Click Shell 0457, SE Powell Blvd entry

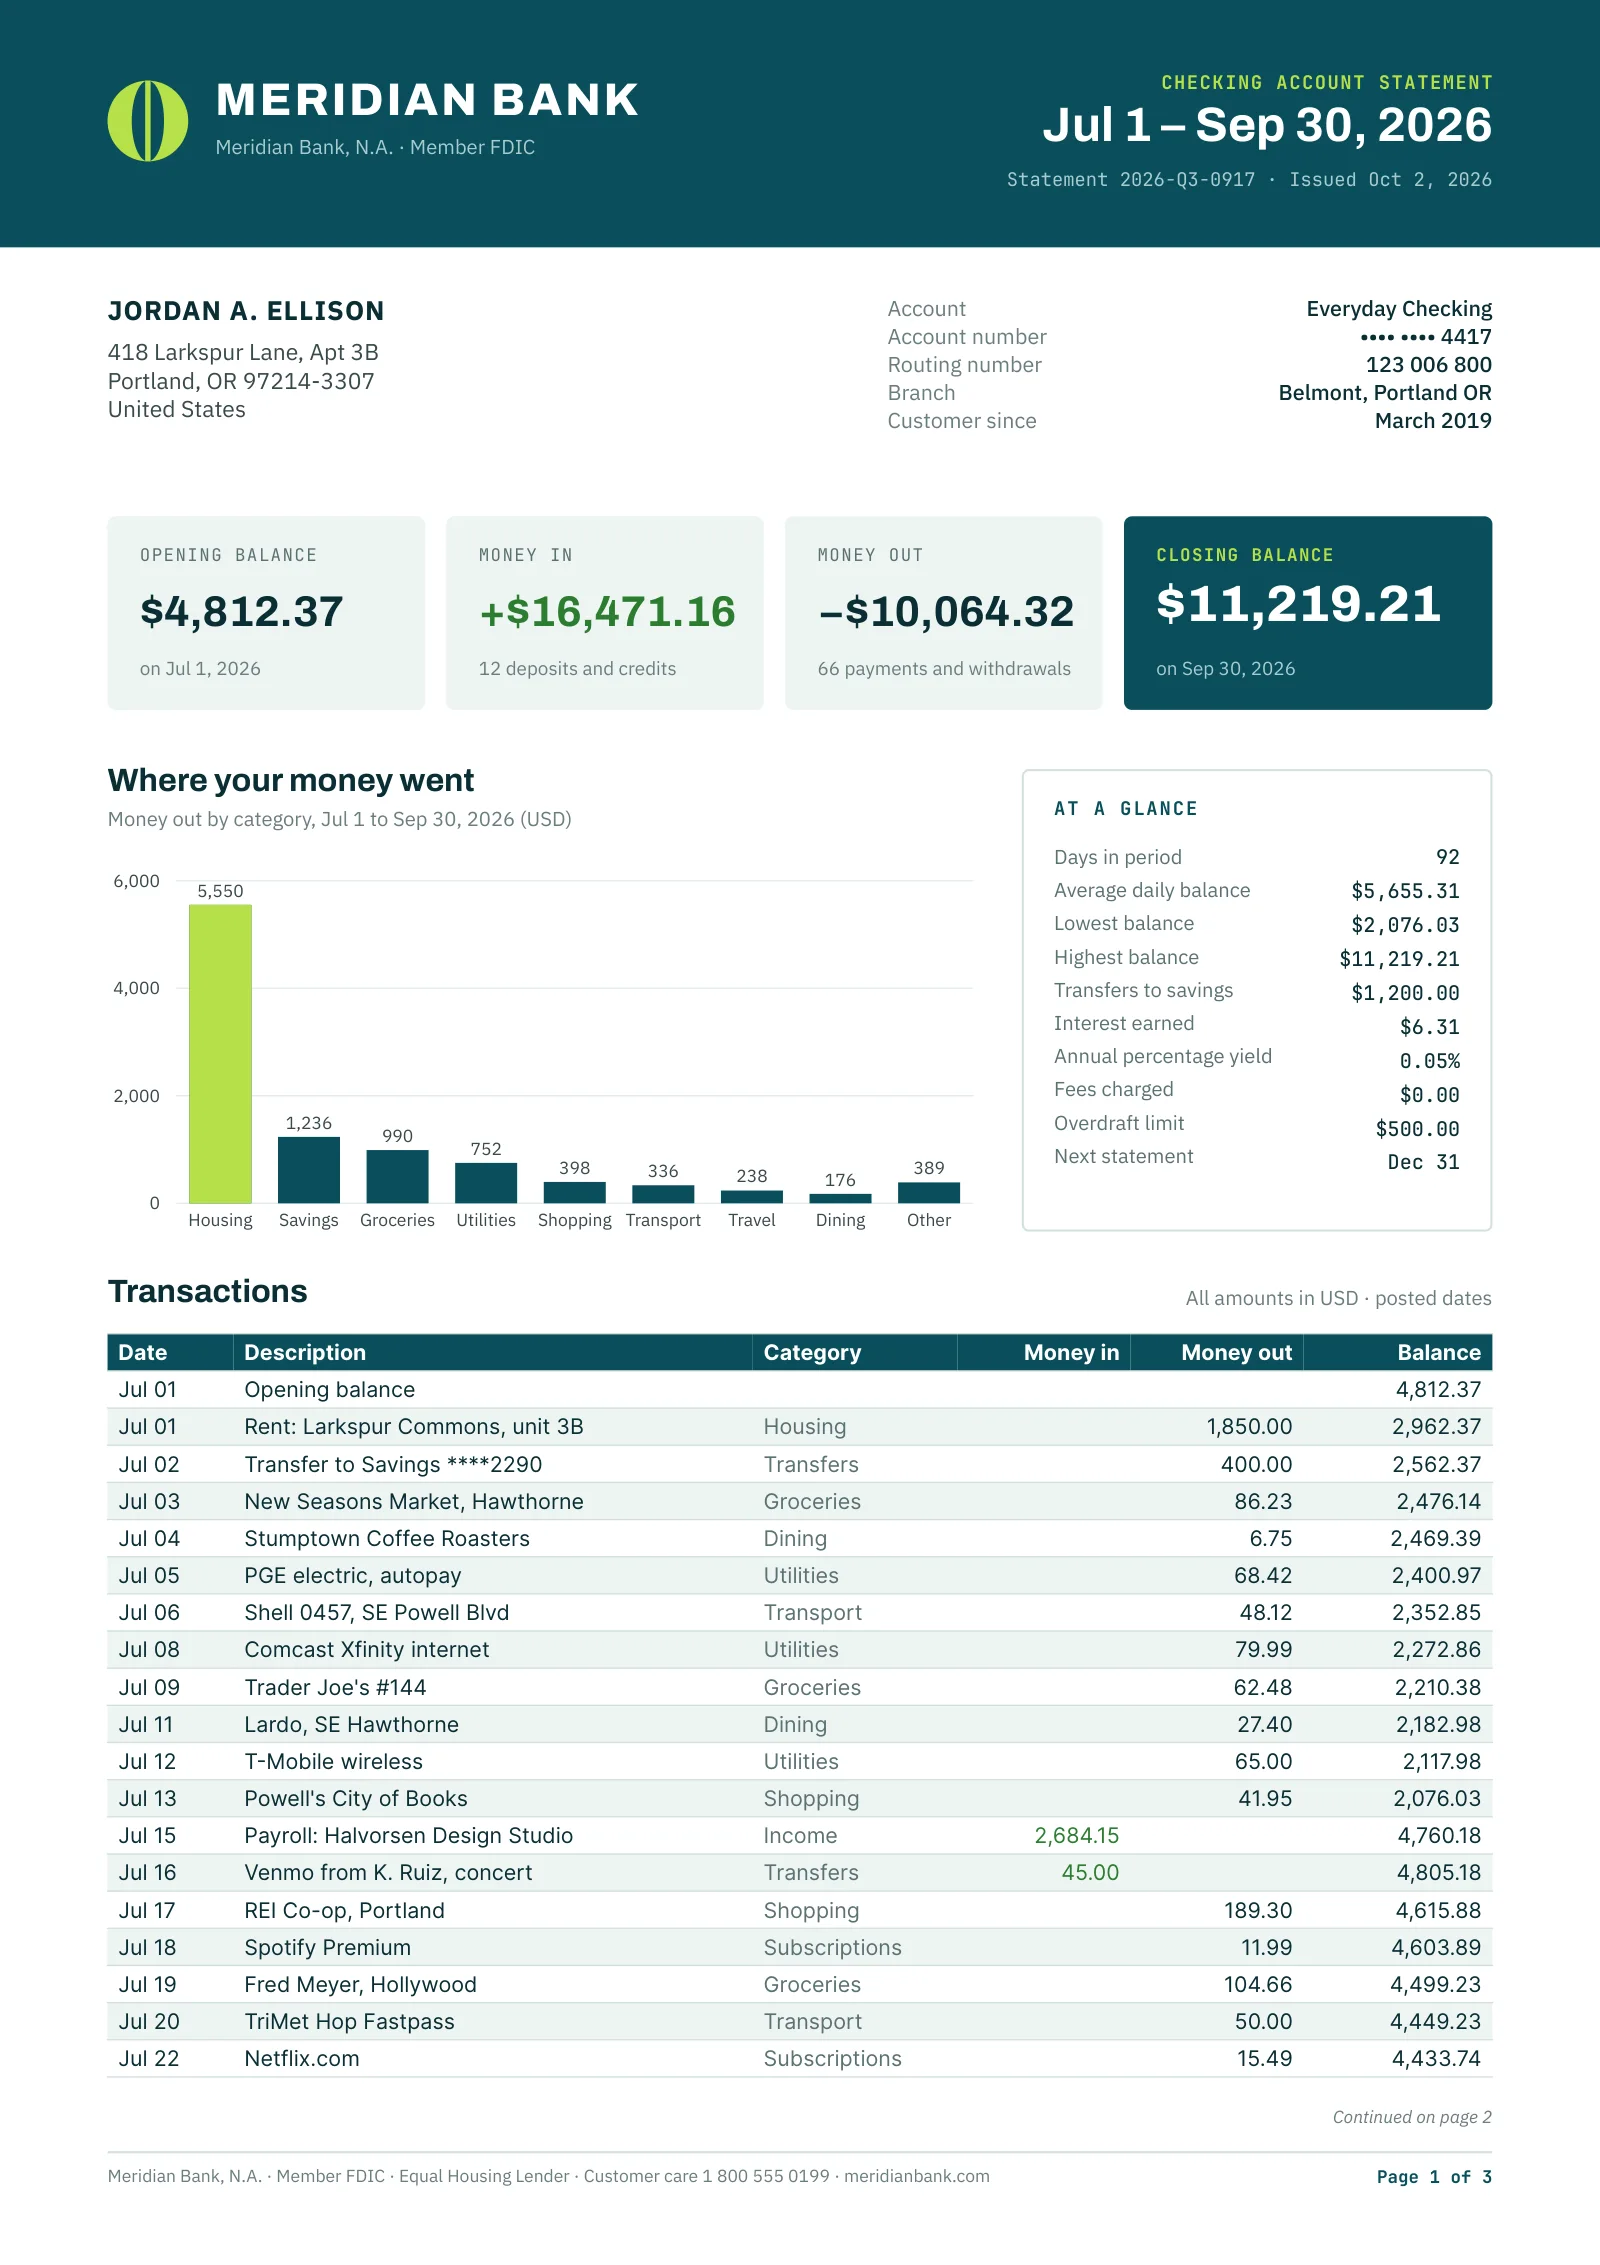coord(800,1612)
